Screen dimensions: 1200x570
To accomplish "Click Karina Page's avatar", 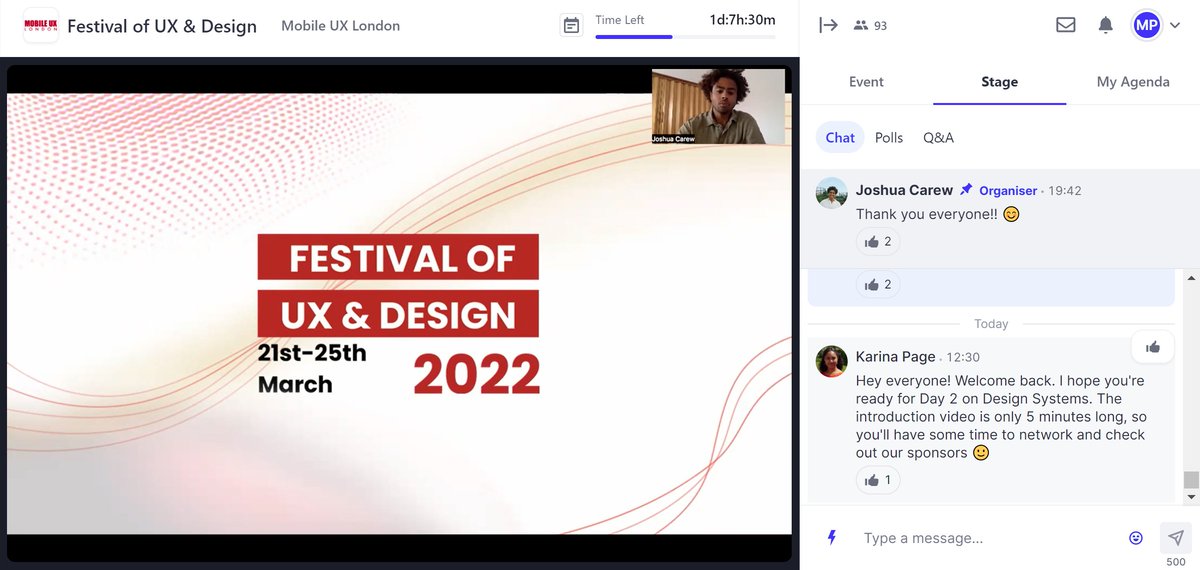I will point(832,362).
